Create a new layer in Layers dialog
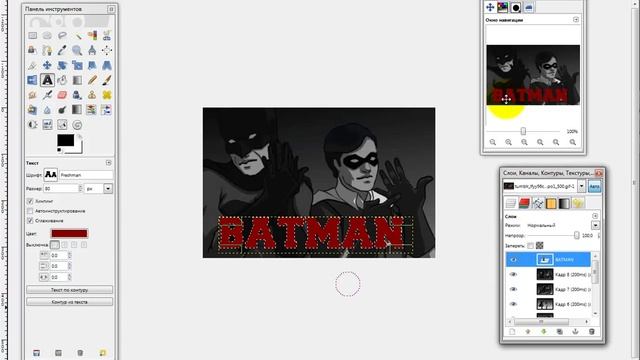The height and width of the screenshot is (360, 640). [512, 332]
